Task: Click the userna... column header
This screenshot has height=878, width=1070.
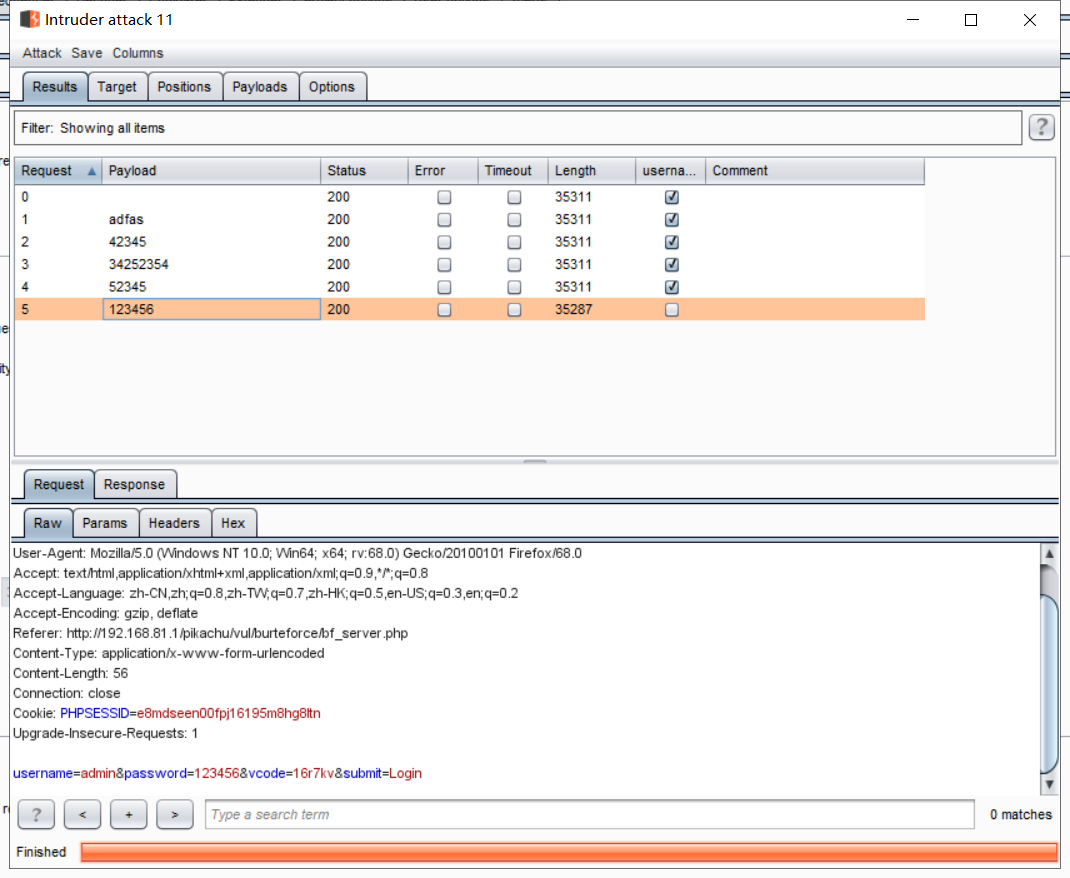Action: click(670, 171)
